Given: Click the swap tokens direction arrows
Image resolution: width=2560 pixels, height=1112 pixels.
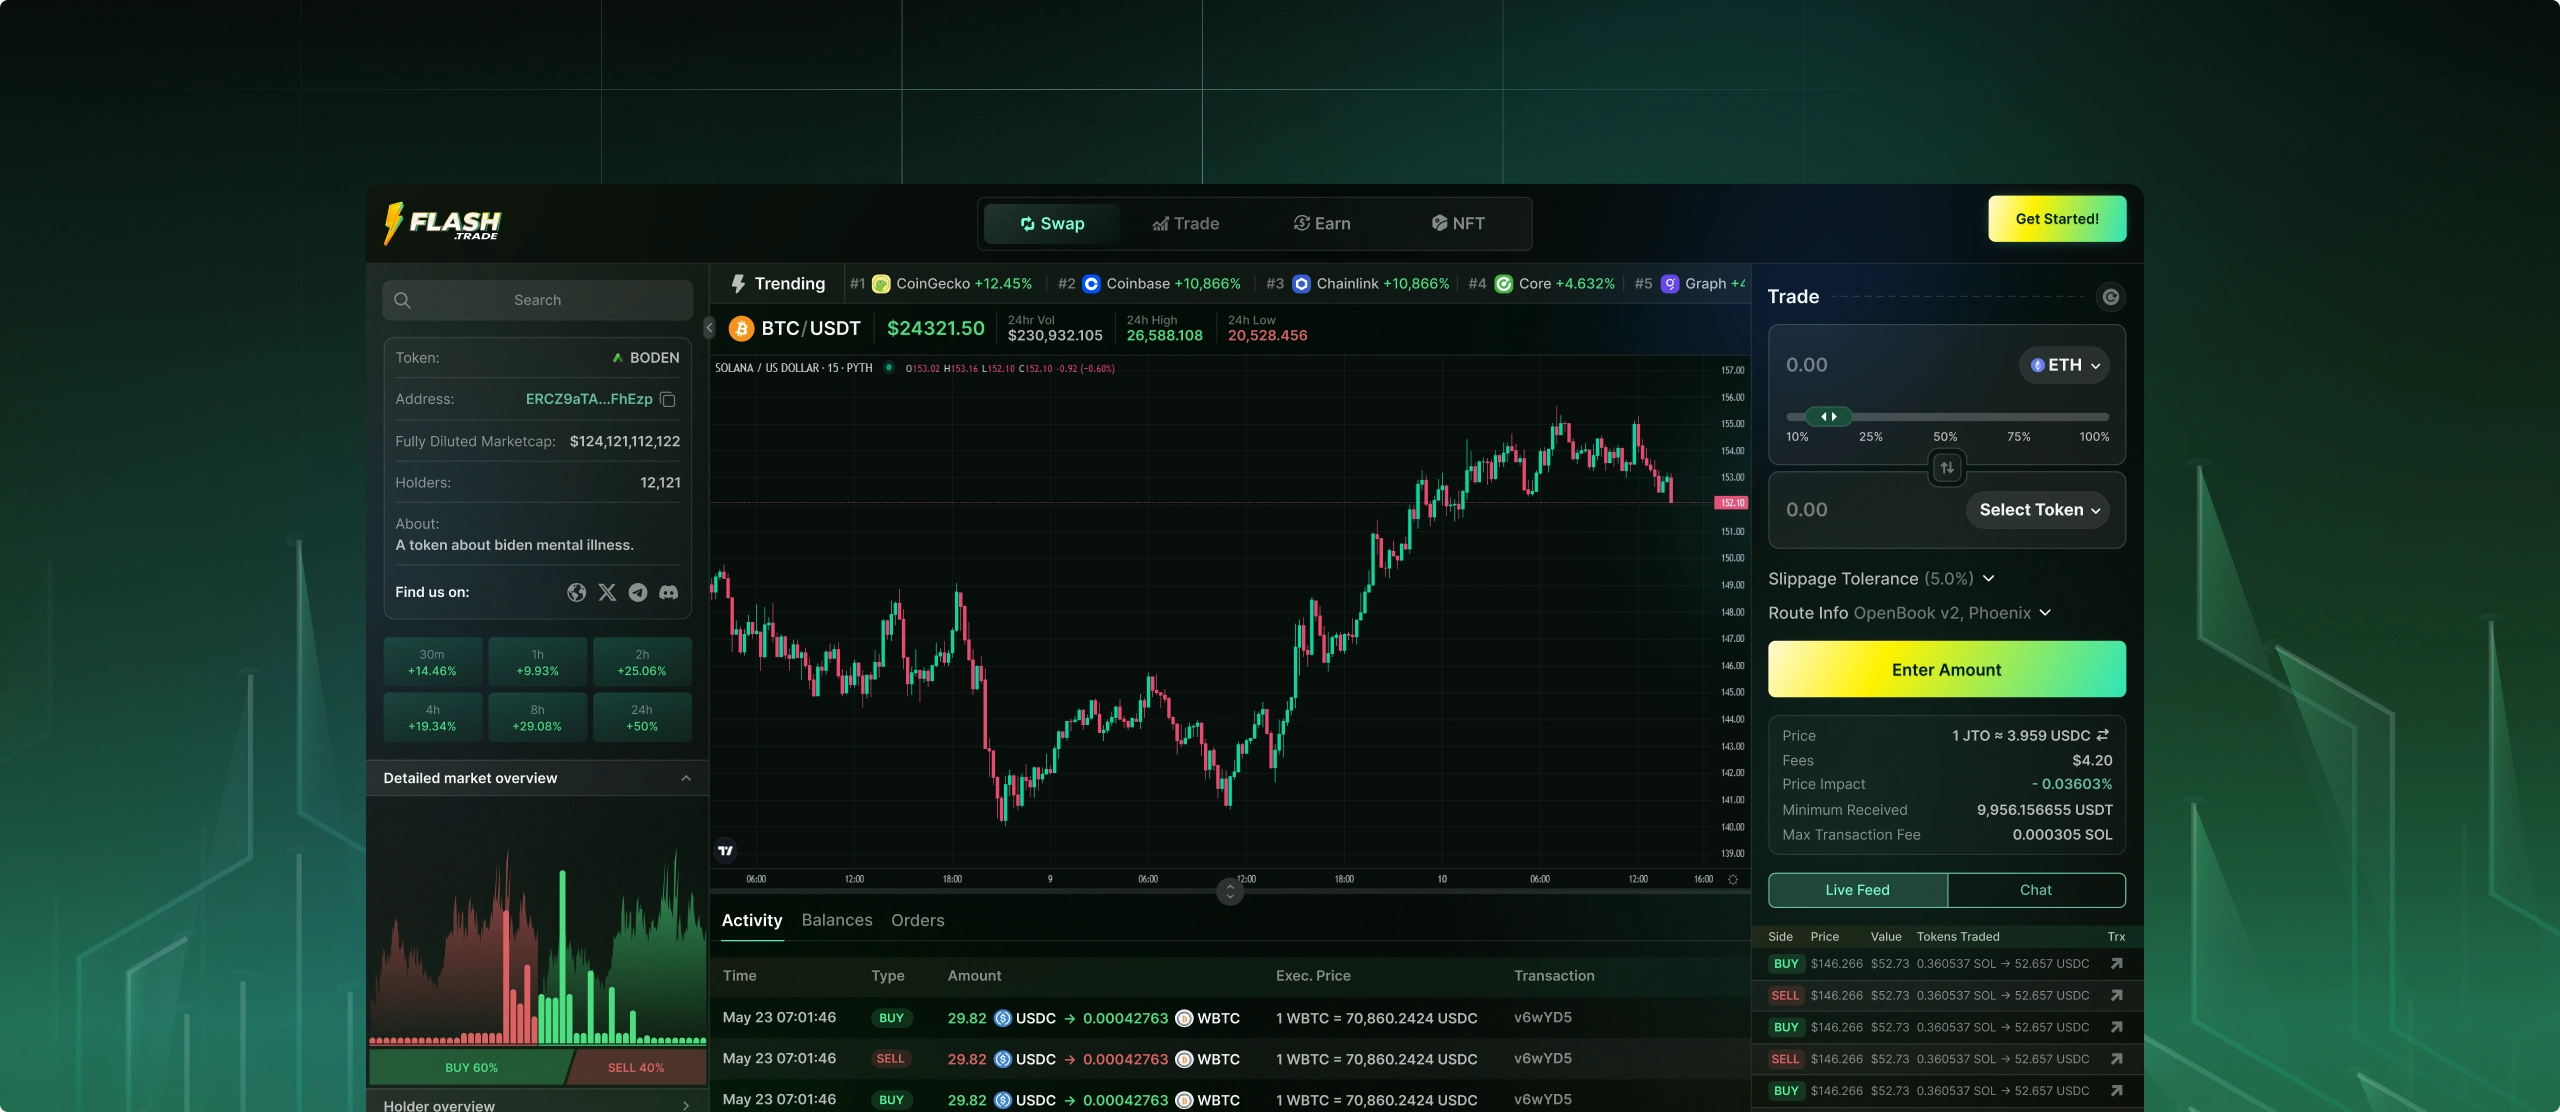Looking at the screenshot, I should click(1946, 467).
